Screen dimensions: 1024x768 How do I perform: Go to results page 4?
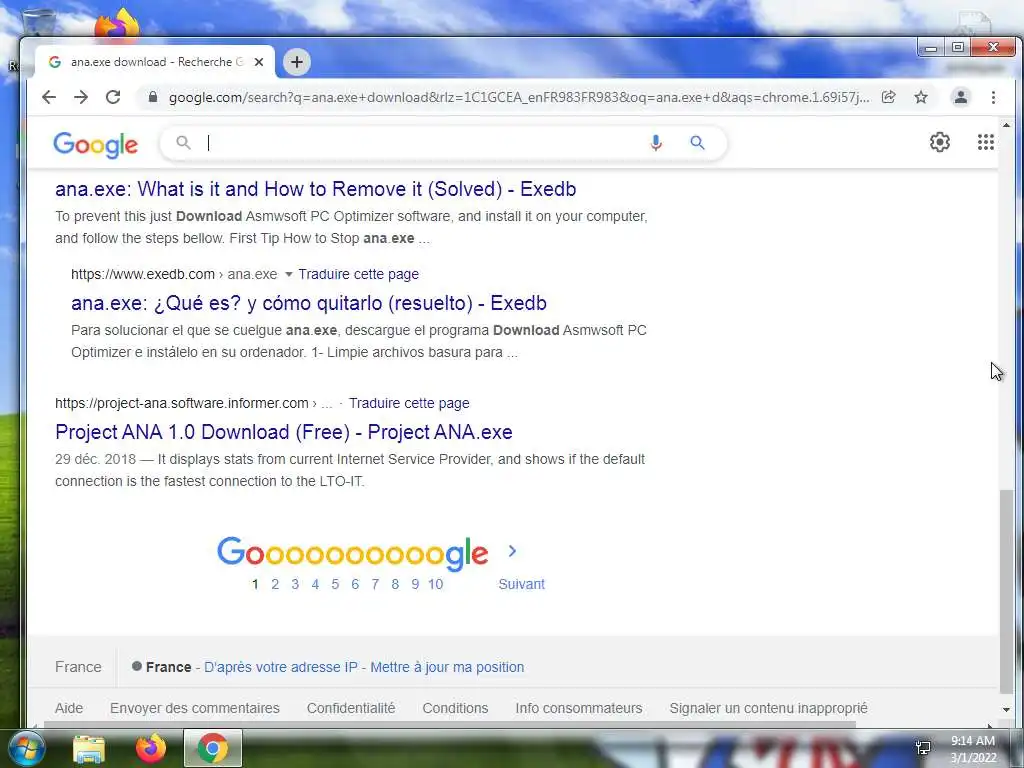tap(315, 584)
